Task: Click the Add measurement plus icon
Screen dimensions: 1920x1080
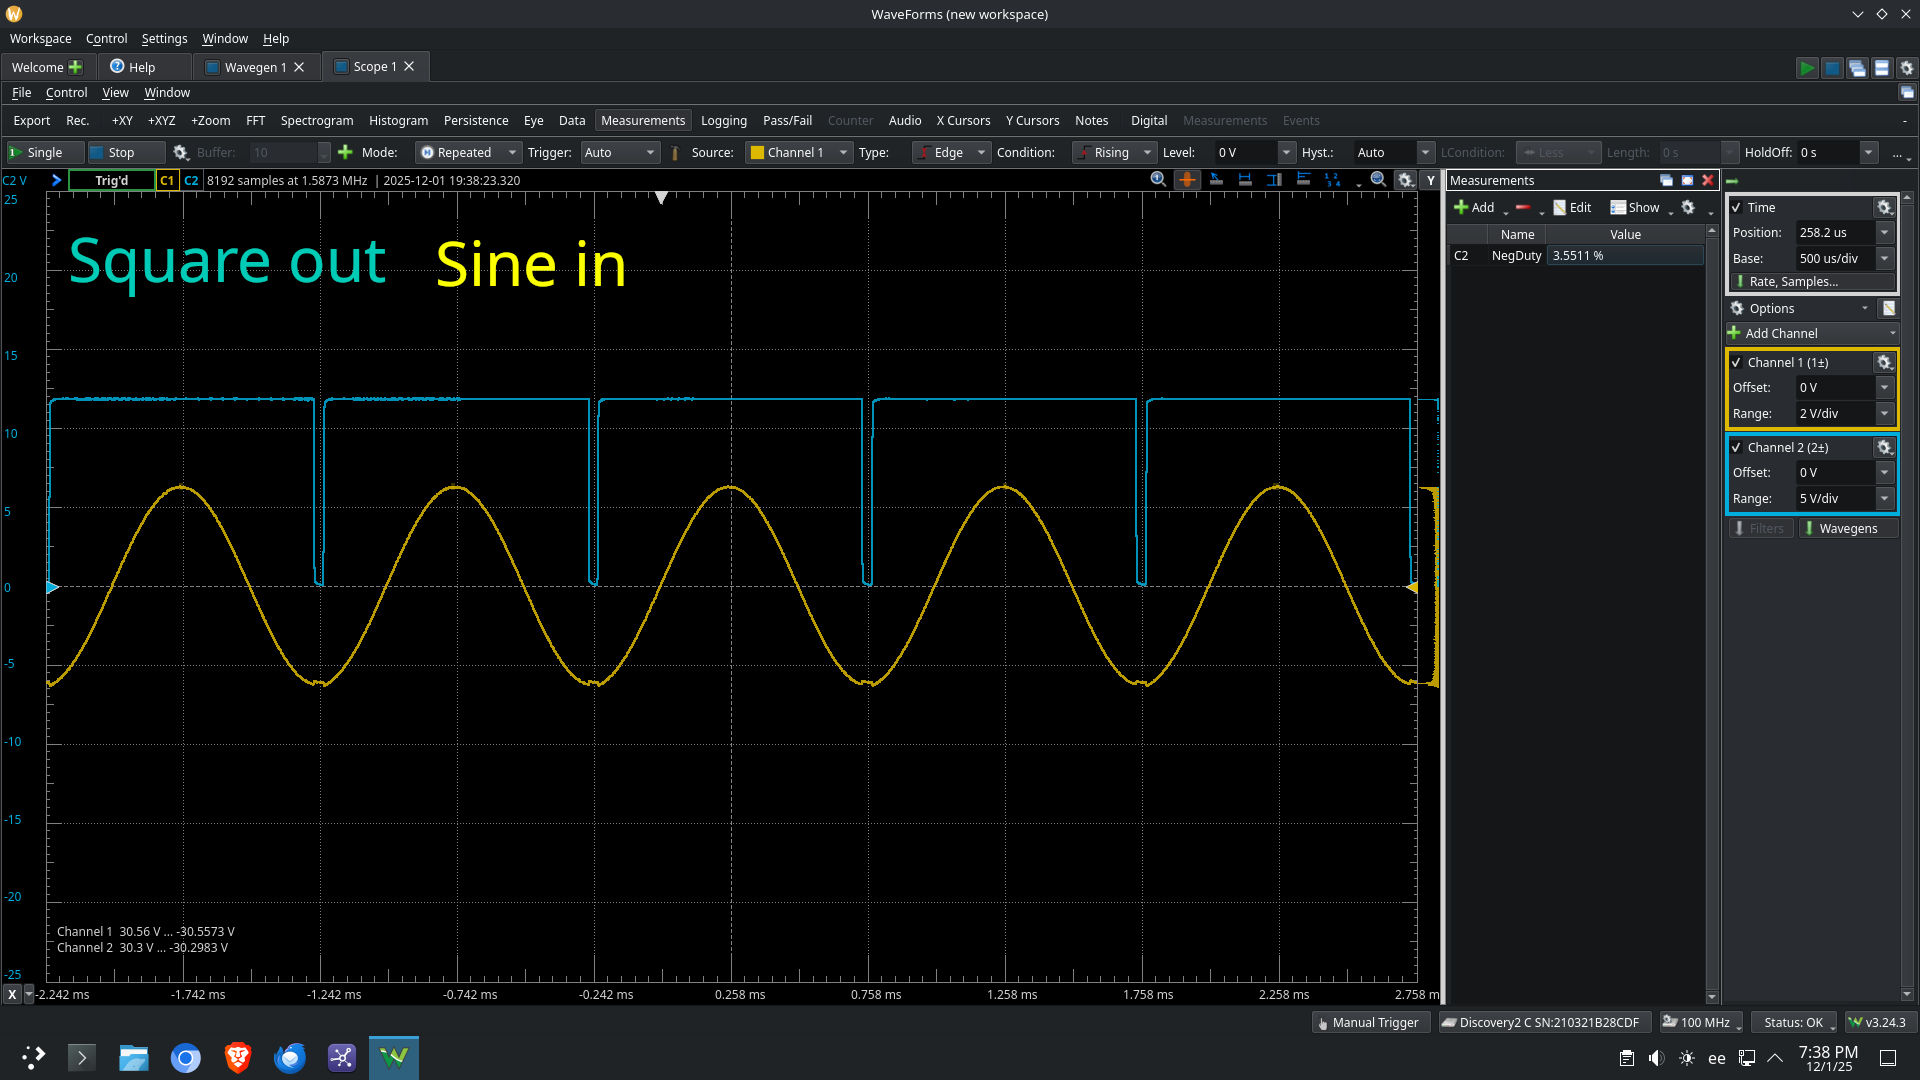Action: (x=1461, y=207)
